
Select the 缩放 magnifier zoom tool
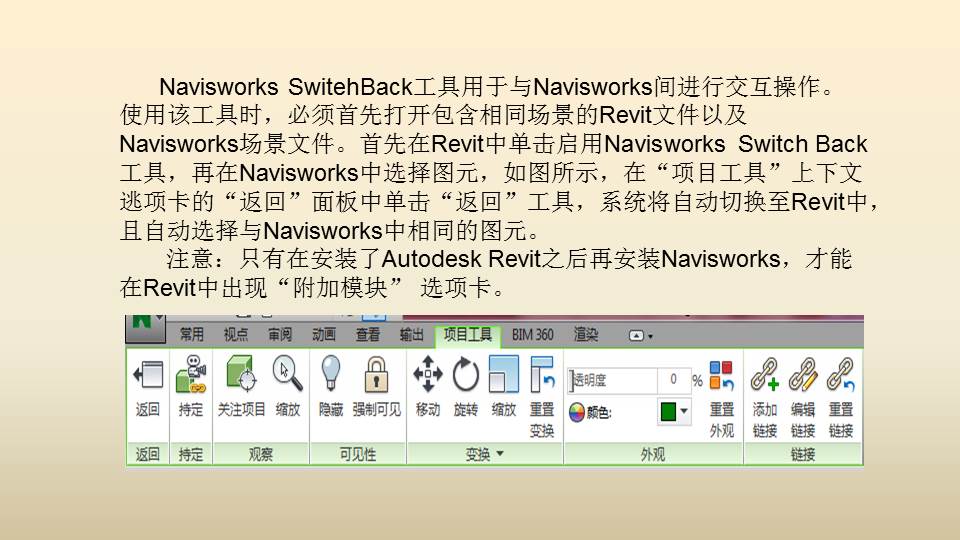point(287,373)
